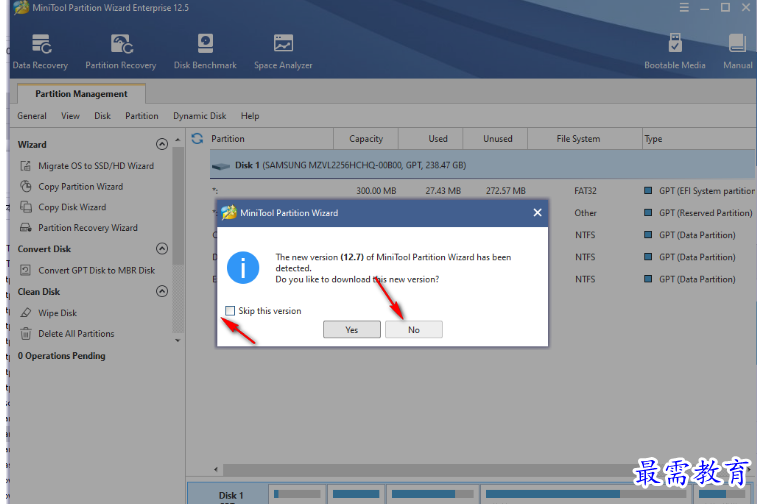Viewport: 757px width, 504px height.
Task: Refresh the partition list
Action: (197, 139)
